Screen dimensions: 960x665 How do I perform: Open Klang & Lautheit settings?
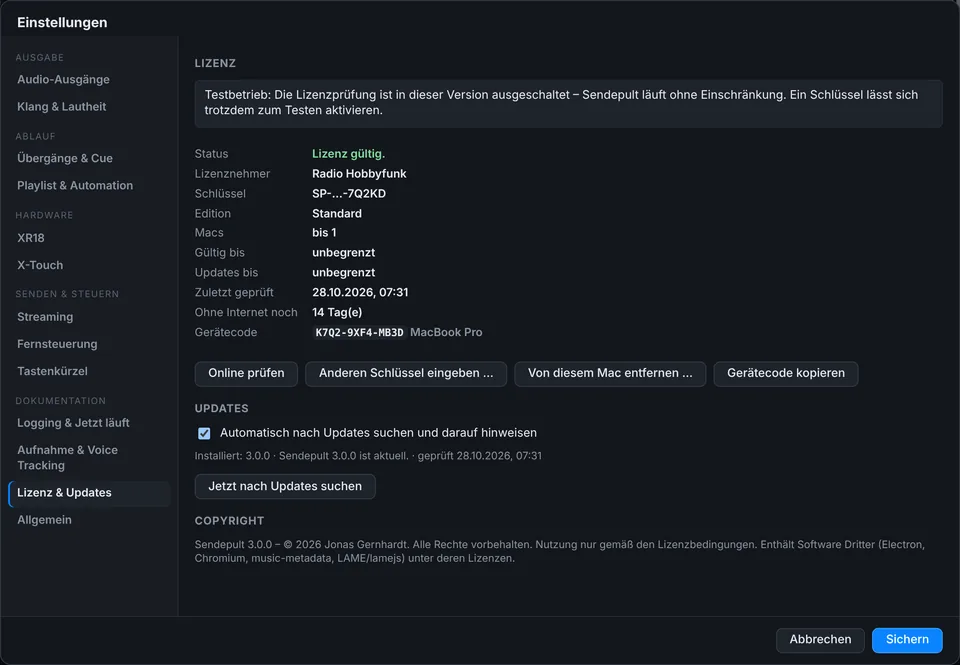pos(89,107)
